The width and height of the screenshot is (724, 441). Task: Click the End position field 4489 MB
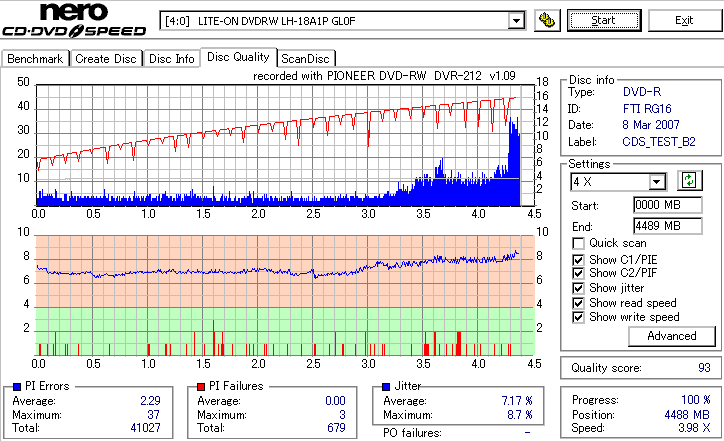668,226
